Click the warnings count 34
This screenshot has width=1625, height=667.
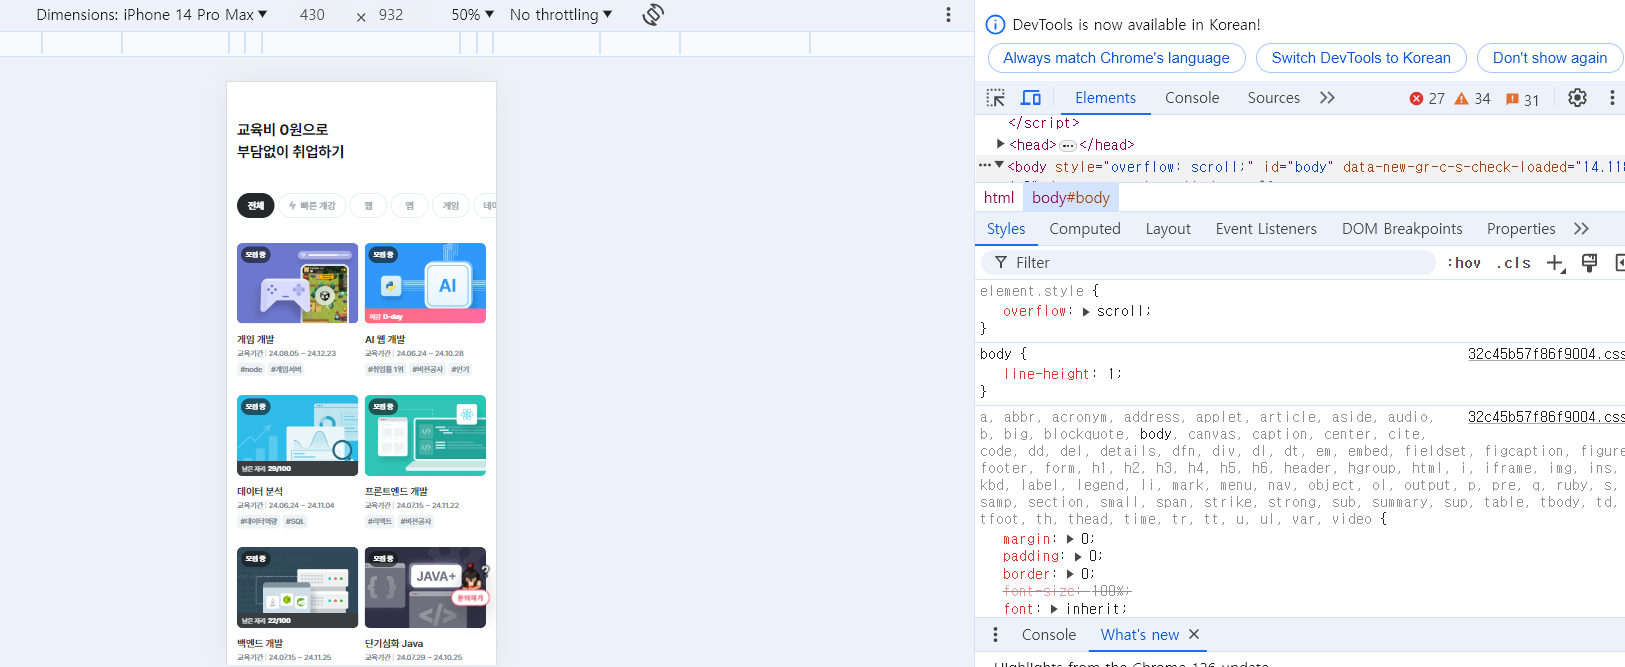coord(1472,98)
